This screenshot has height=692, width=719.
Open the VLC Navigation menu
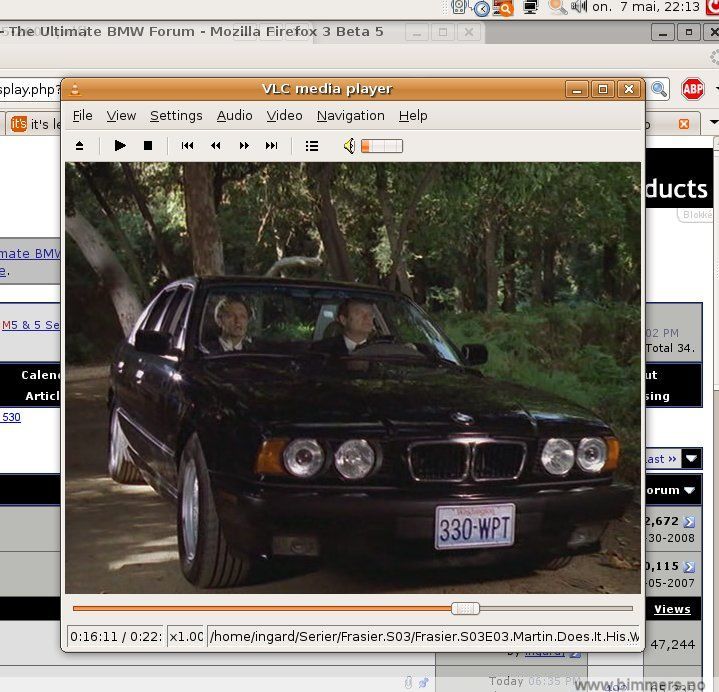350,116
